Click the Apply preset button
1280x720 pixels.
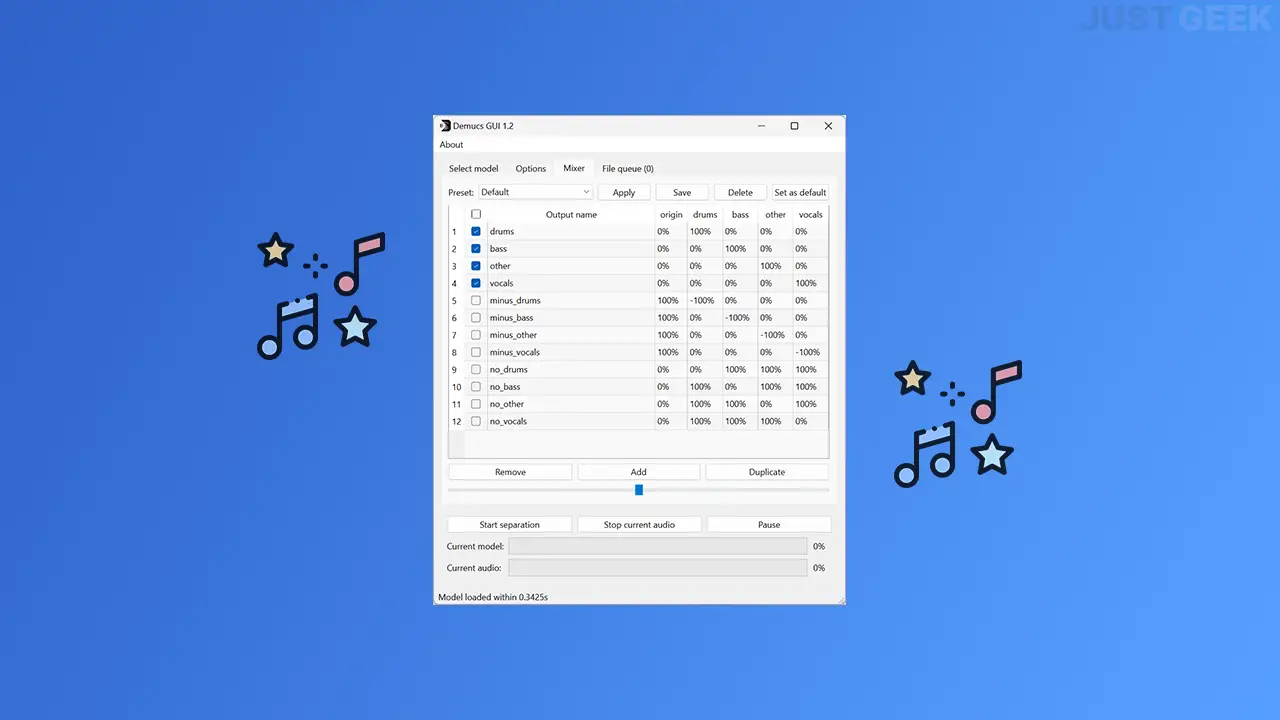[624, 192]
